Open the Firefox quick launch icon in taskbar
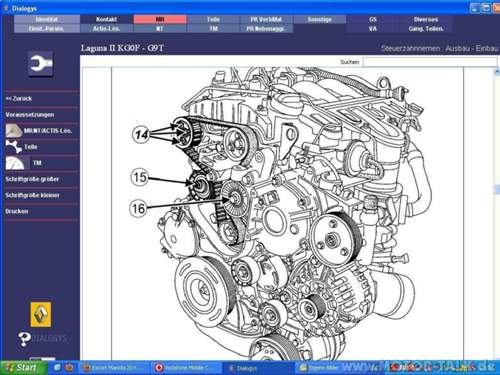The width and height of the screenshot is (500, 375). coord(69,367)
